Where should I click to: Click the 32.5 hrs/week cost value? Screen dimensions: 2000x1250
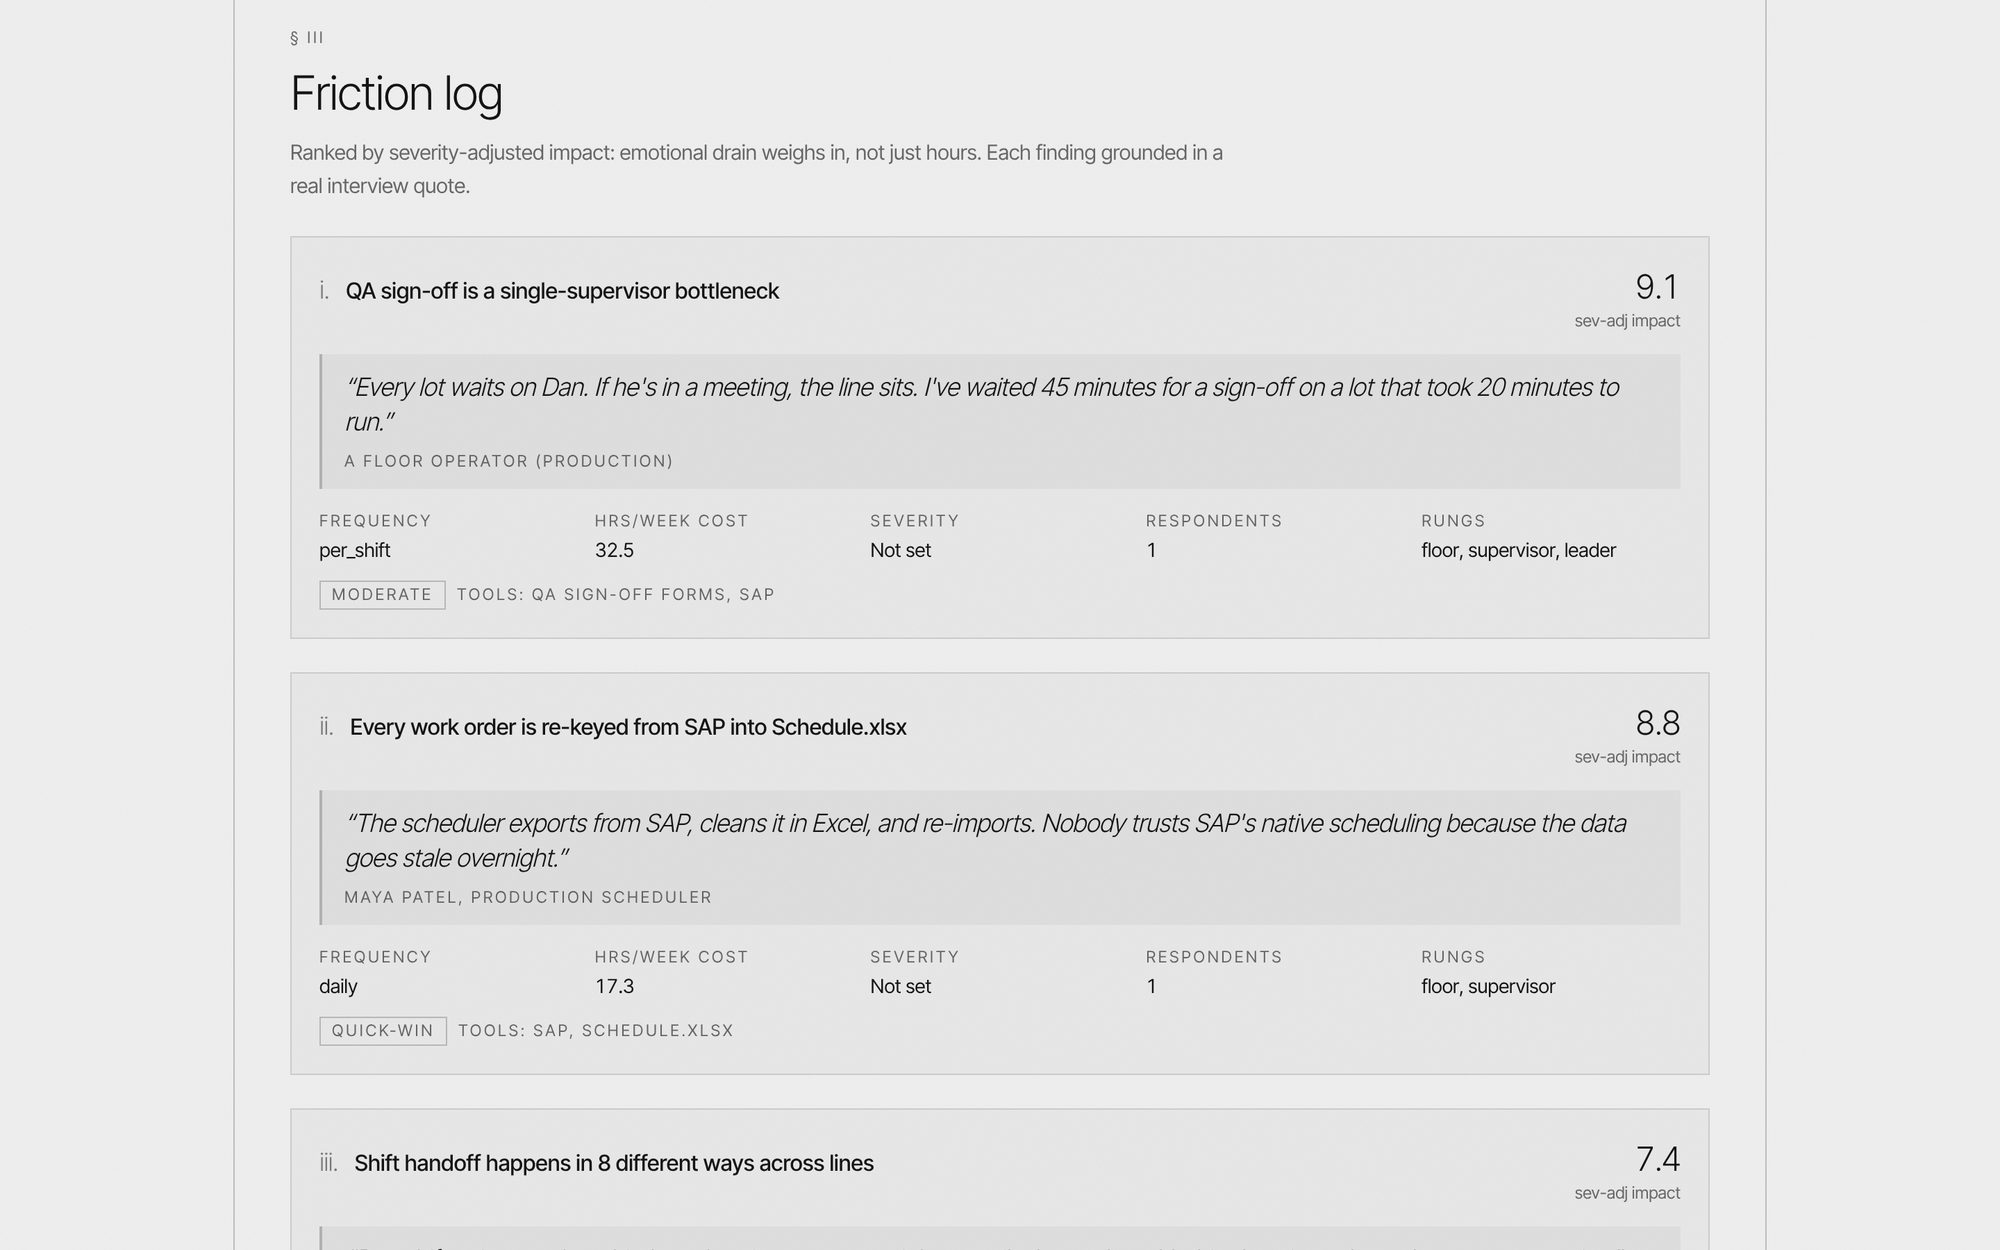pyautogui.click(x=614, y=550)
